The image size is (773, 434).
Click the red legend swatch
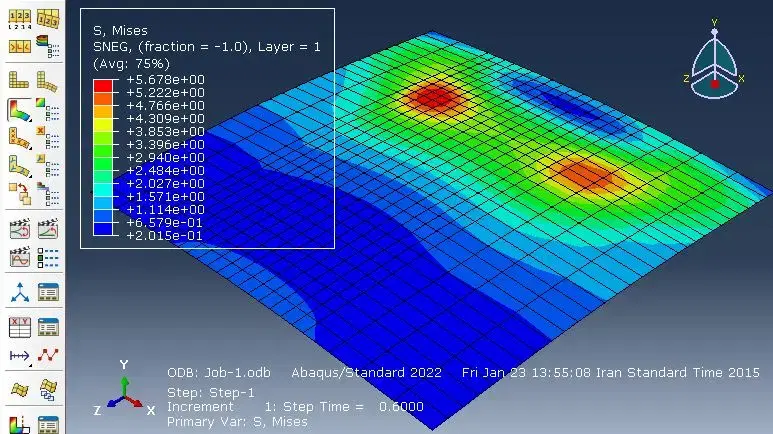(103, 86)
